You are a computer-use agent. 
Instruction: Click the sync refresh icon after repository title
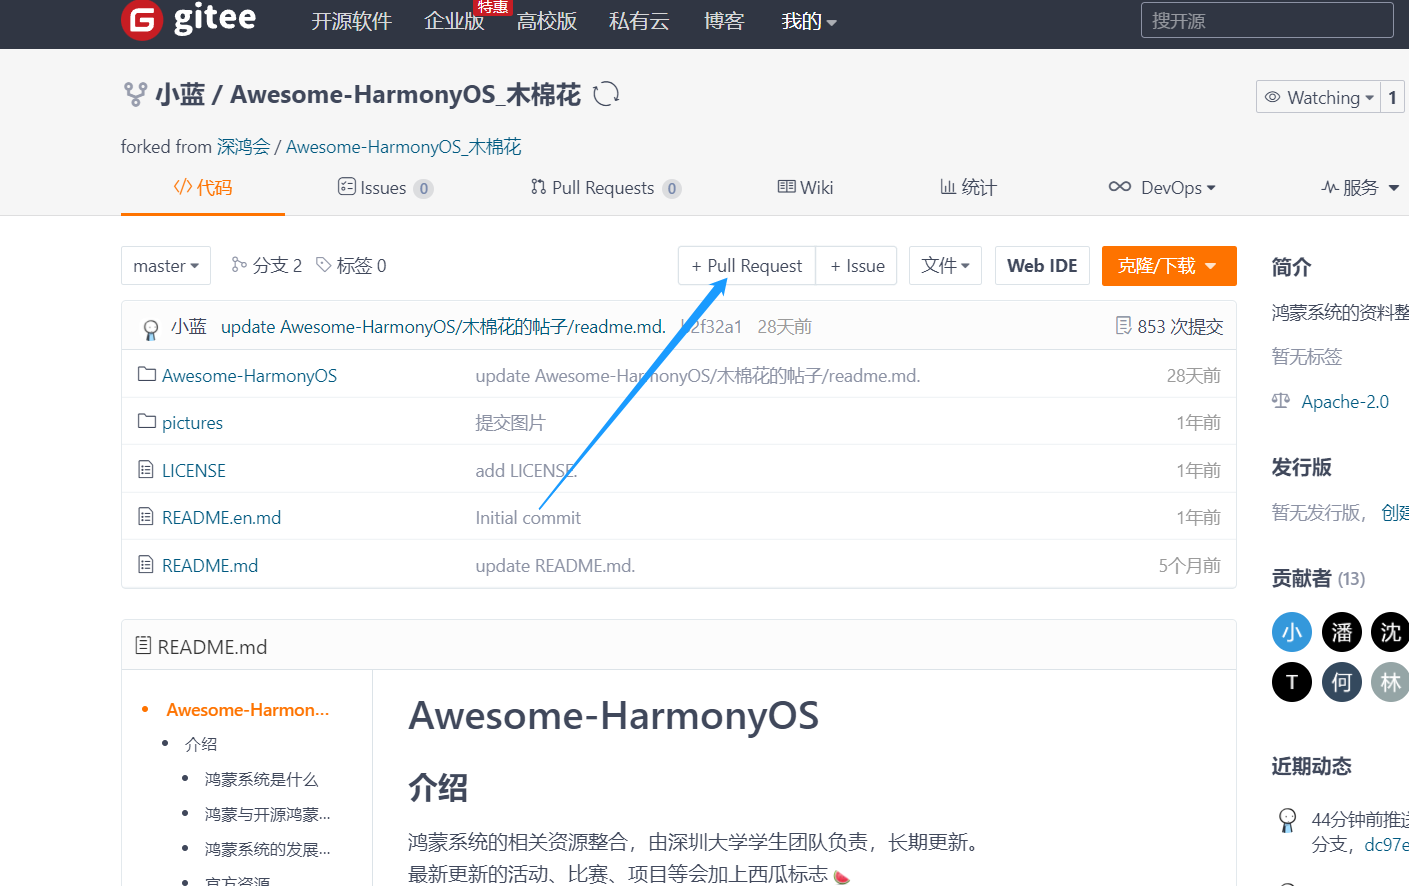pos(606,94)
